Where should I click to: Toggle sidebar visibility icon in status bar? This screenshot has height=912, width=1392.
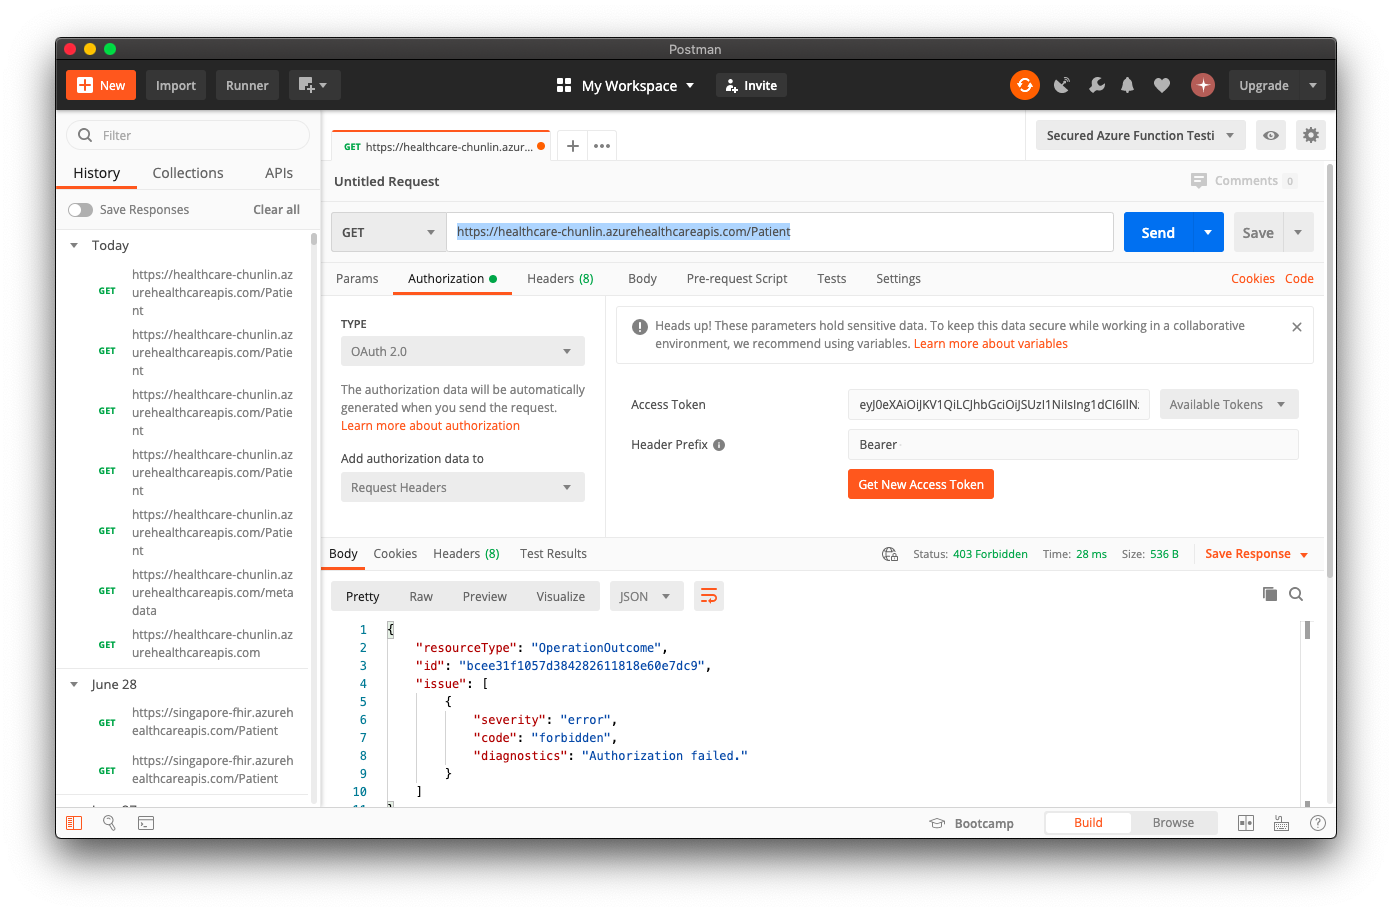(74, 823)
